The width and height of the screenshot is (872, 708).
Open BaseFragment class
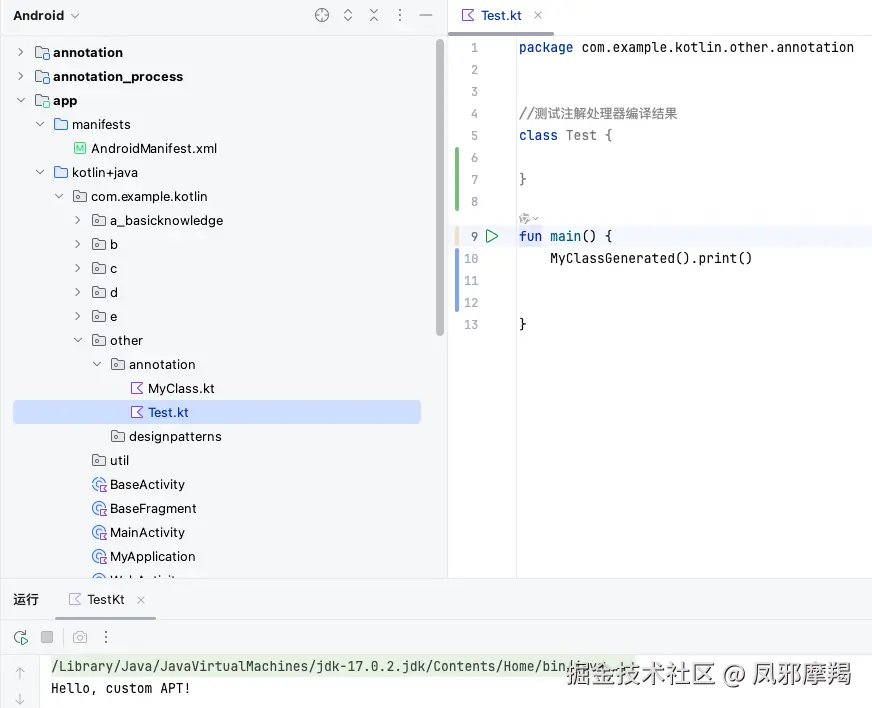tap(153, 508)
